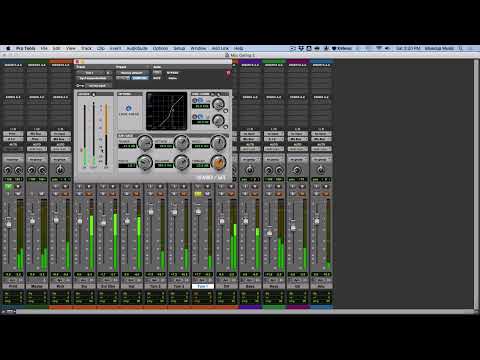480x360 pixels.
Task: Select the highlighted Tom 1 track name
Action: (203, 286)
